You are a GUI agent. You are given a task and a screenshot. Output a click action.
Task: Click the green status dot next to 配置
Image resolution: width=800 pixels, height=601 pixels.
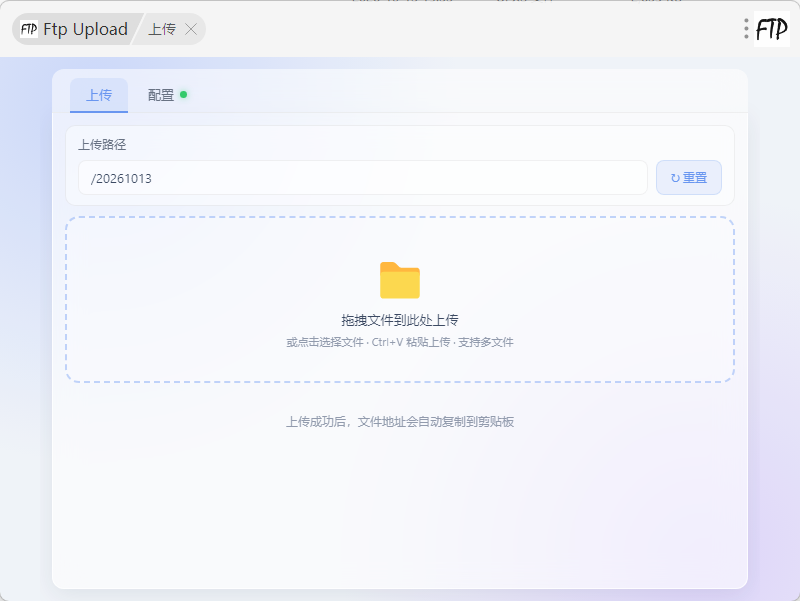click(184, 94)
